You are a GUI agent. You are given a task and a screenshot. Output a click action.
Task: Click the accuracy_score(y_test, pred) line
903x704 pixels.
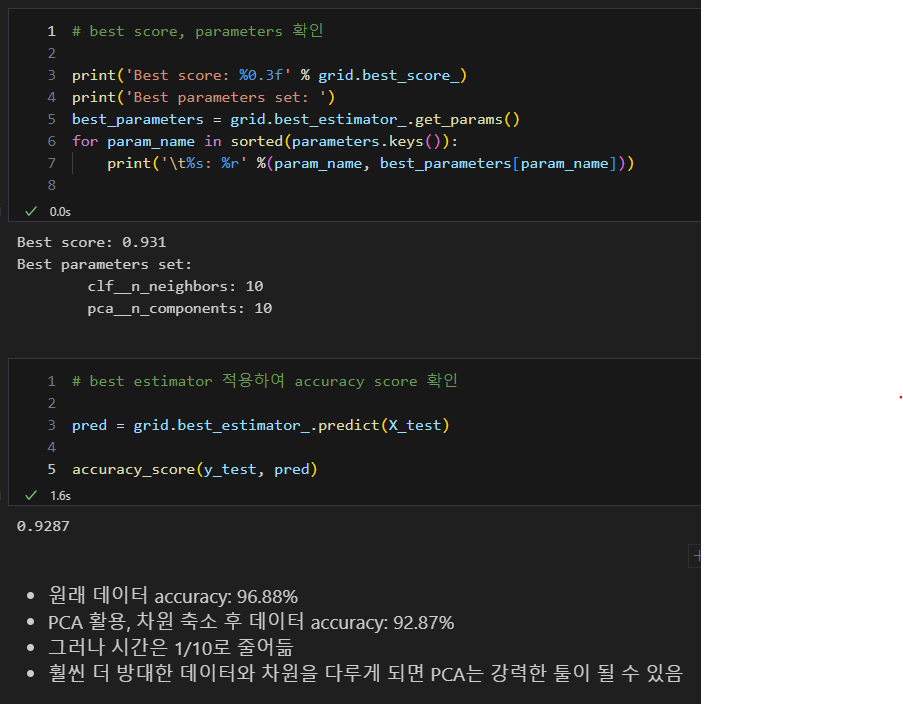point(195,470)
